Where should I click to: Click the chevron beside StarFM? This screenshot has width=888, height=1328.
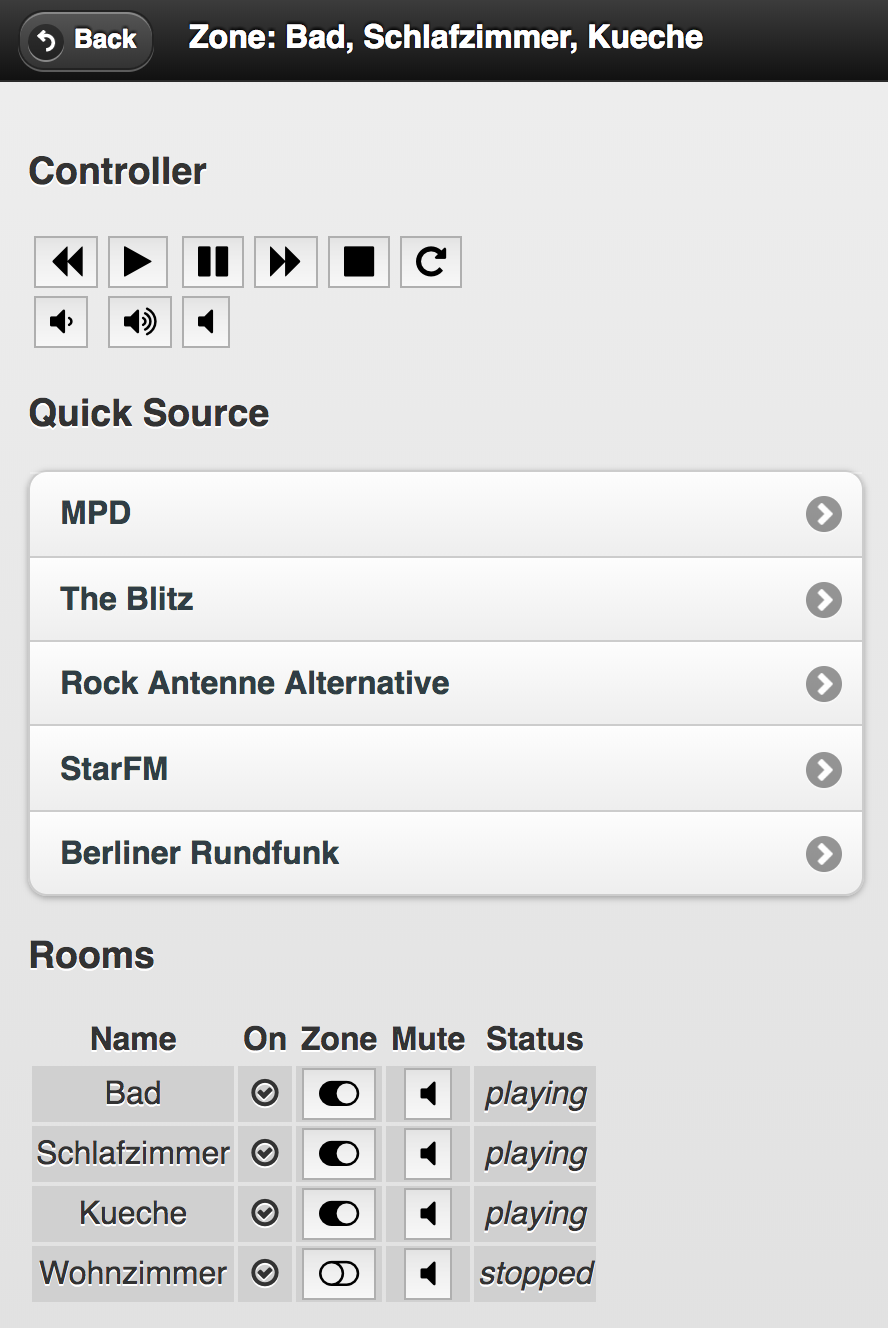coord(823,770)
